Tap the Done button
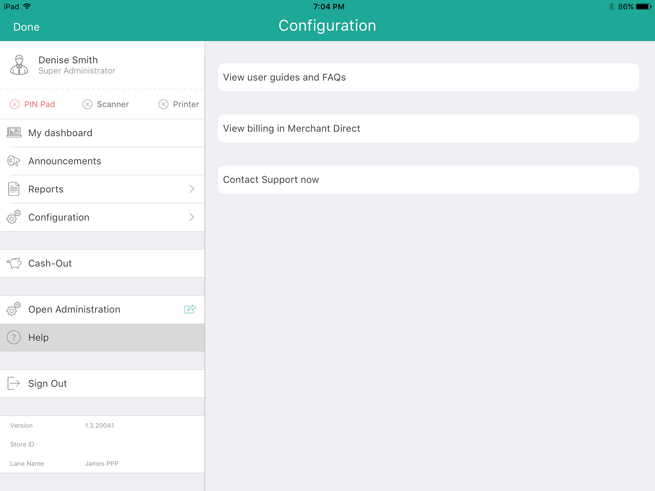This screenshot has height=491, width=655. pos(26,27)
